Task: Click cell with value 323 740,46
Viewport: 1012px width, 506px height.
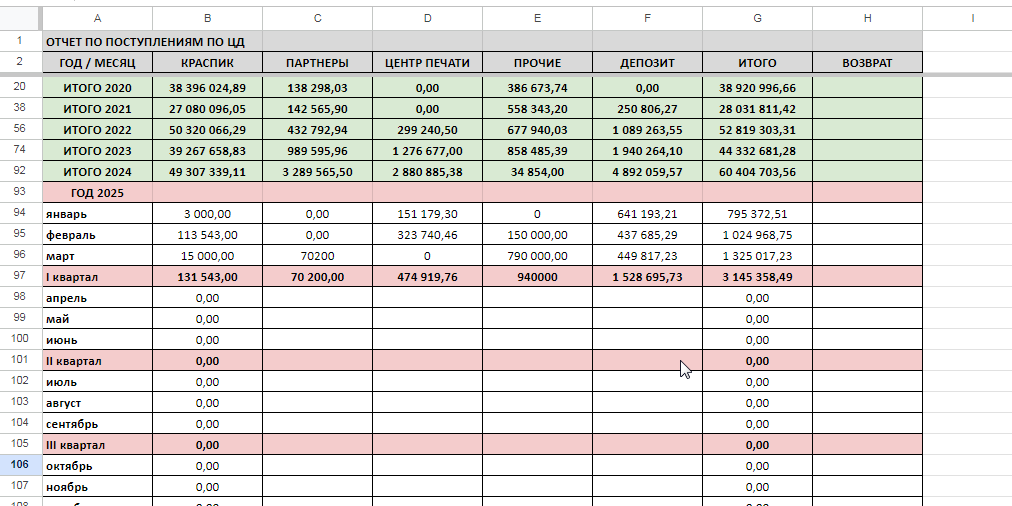Action: point(427,235)
